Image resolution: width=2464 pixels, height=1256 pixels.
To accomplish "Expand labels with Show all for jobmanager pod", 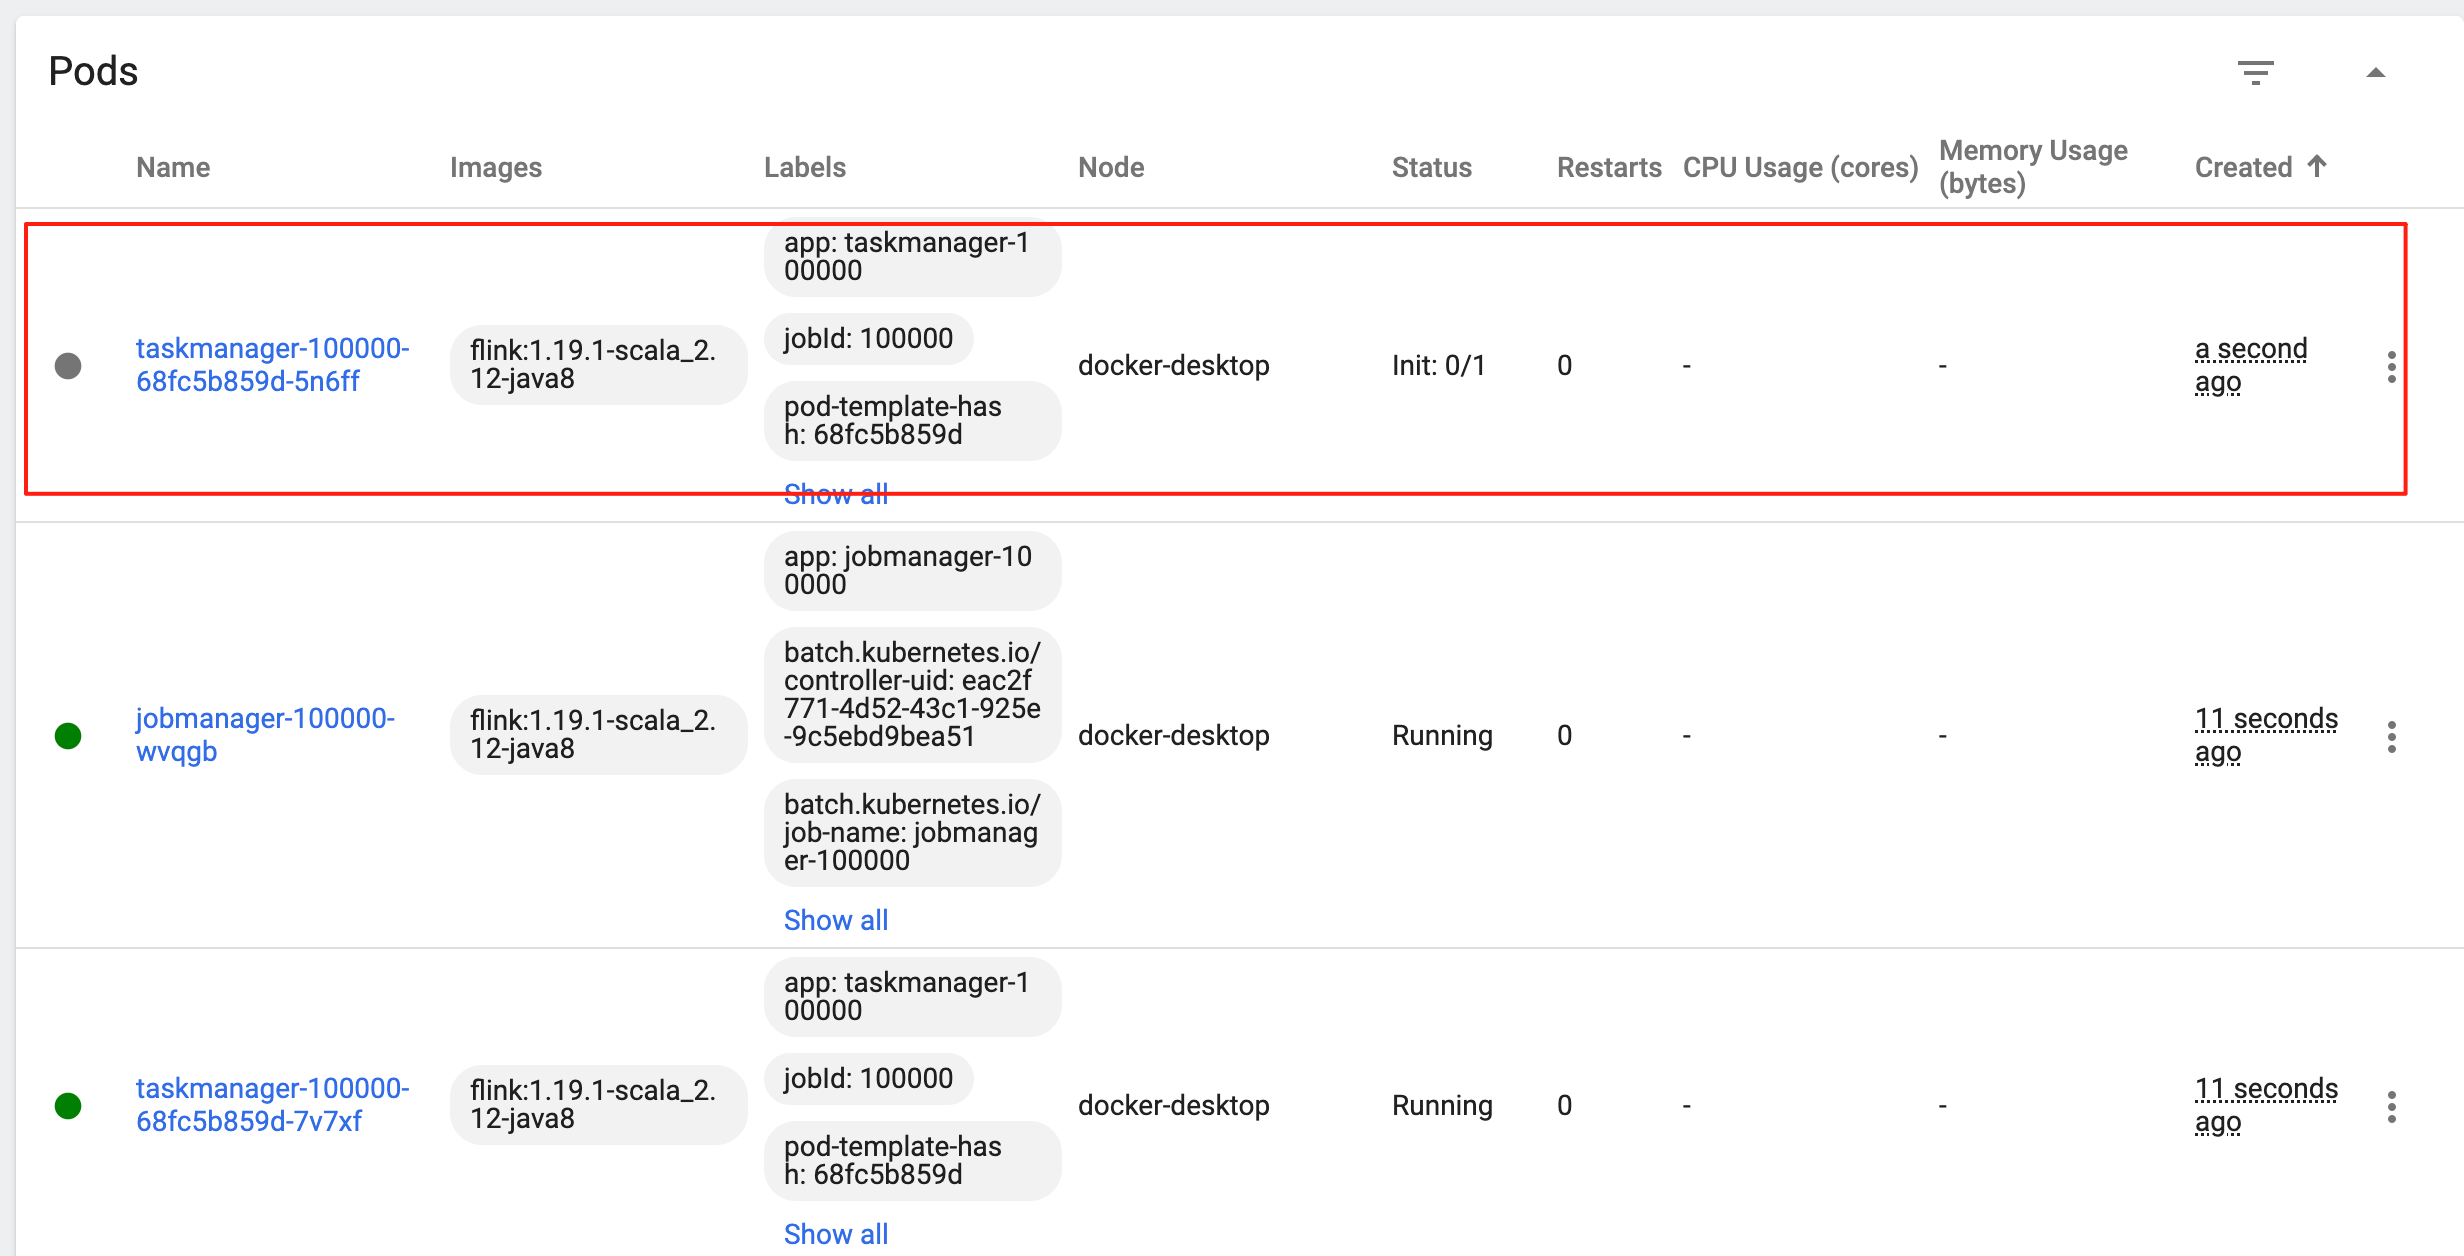I will click(835, 920).
